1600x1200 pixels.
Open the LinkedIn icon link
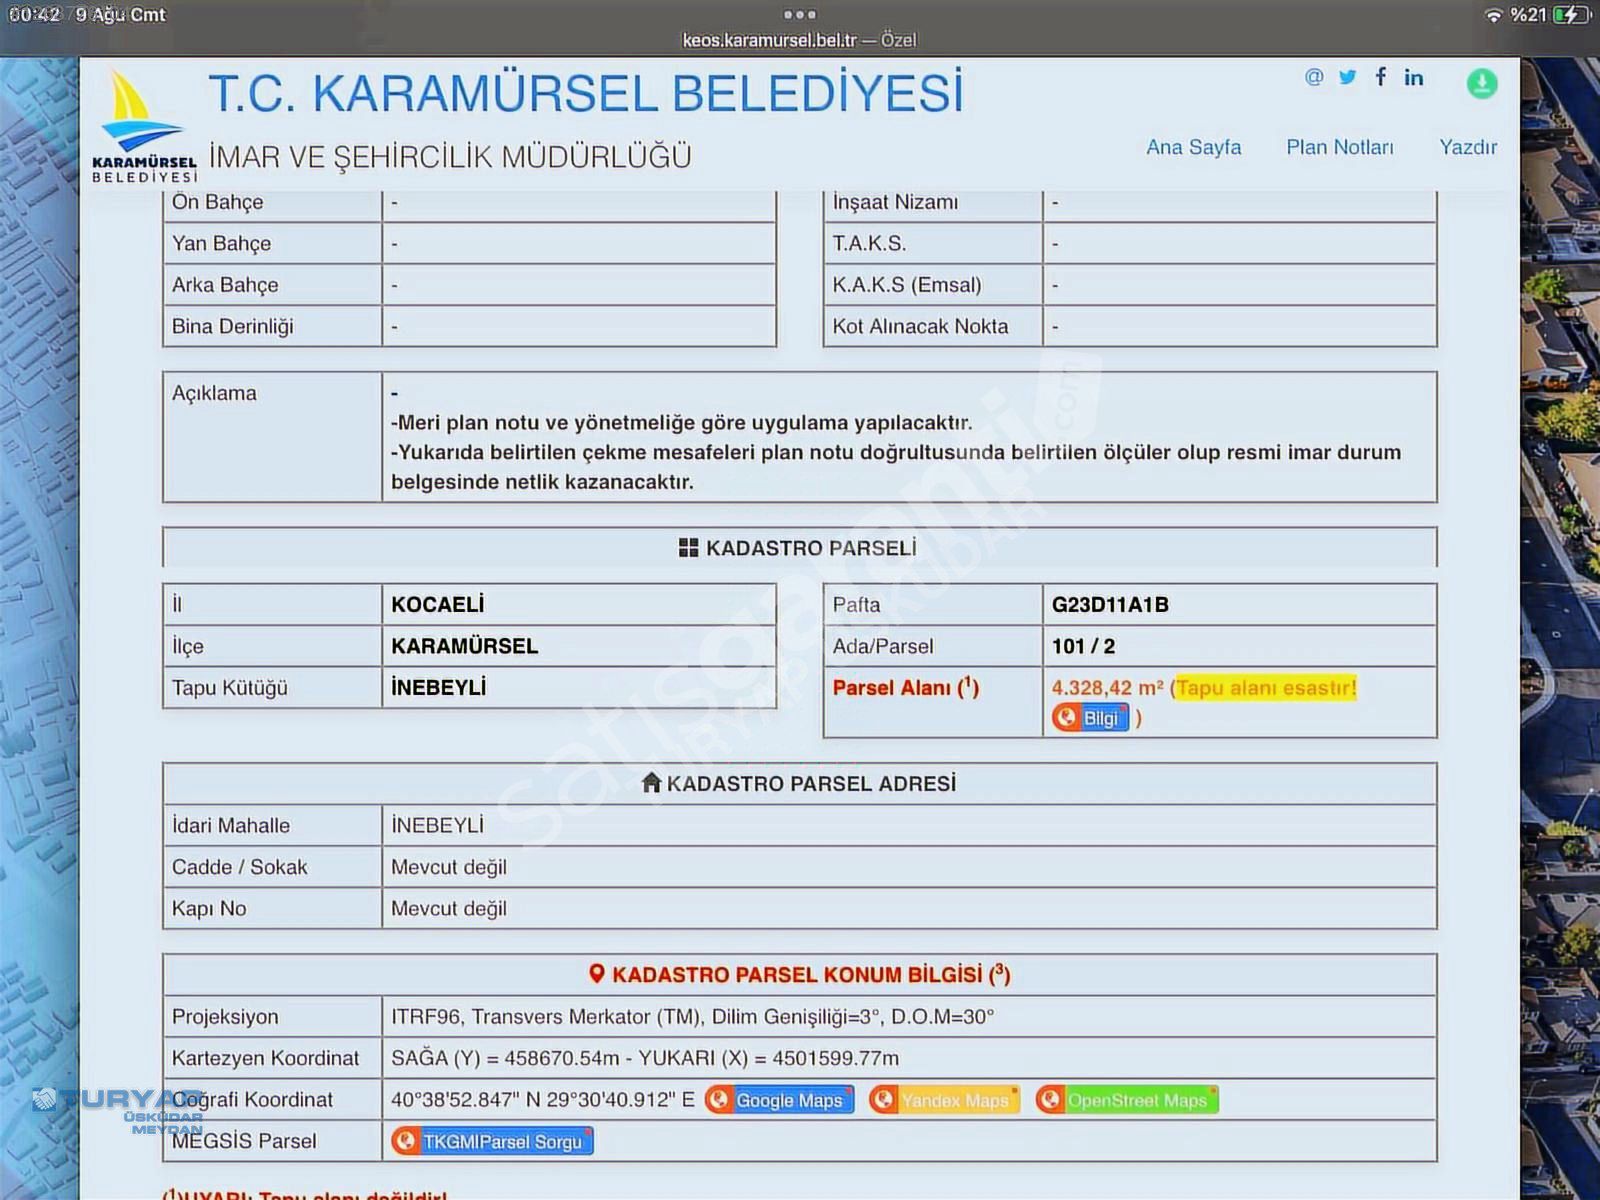tap(1413, 77)
